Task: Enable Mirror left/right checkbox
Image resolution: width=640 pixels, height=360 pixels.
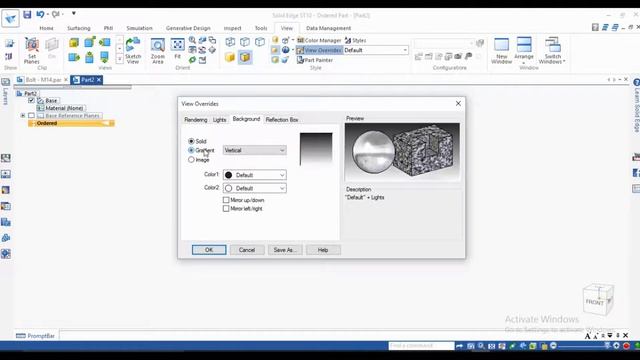Action: [x=226, y=209]
